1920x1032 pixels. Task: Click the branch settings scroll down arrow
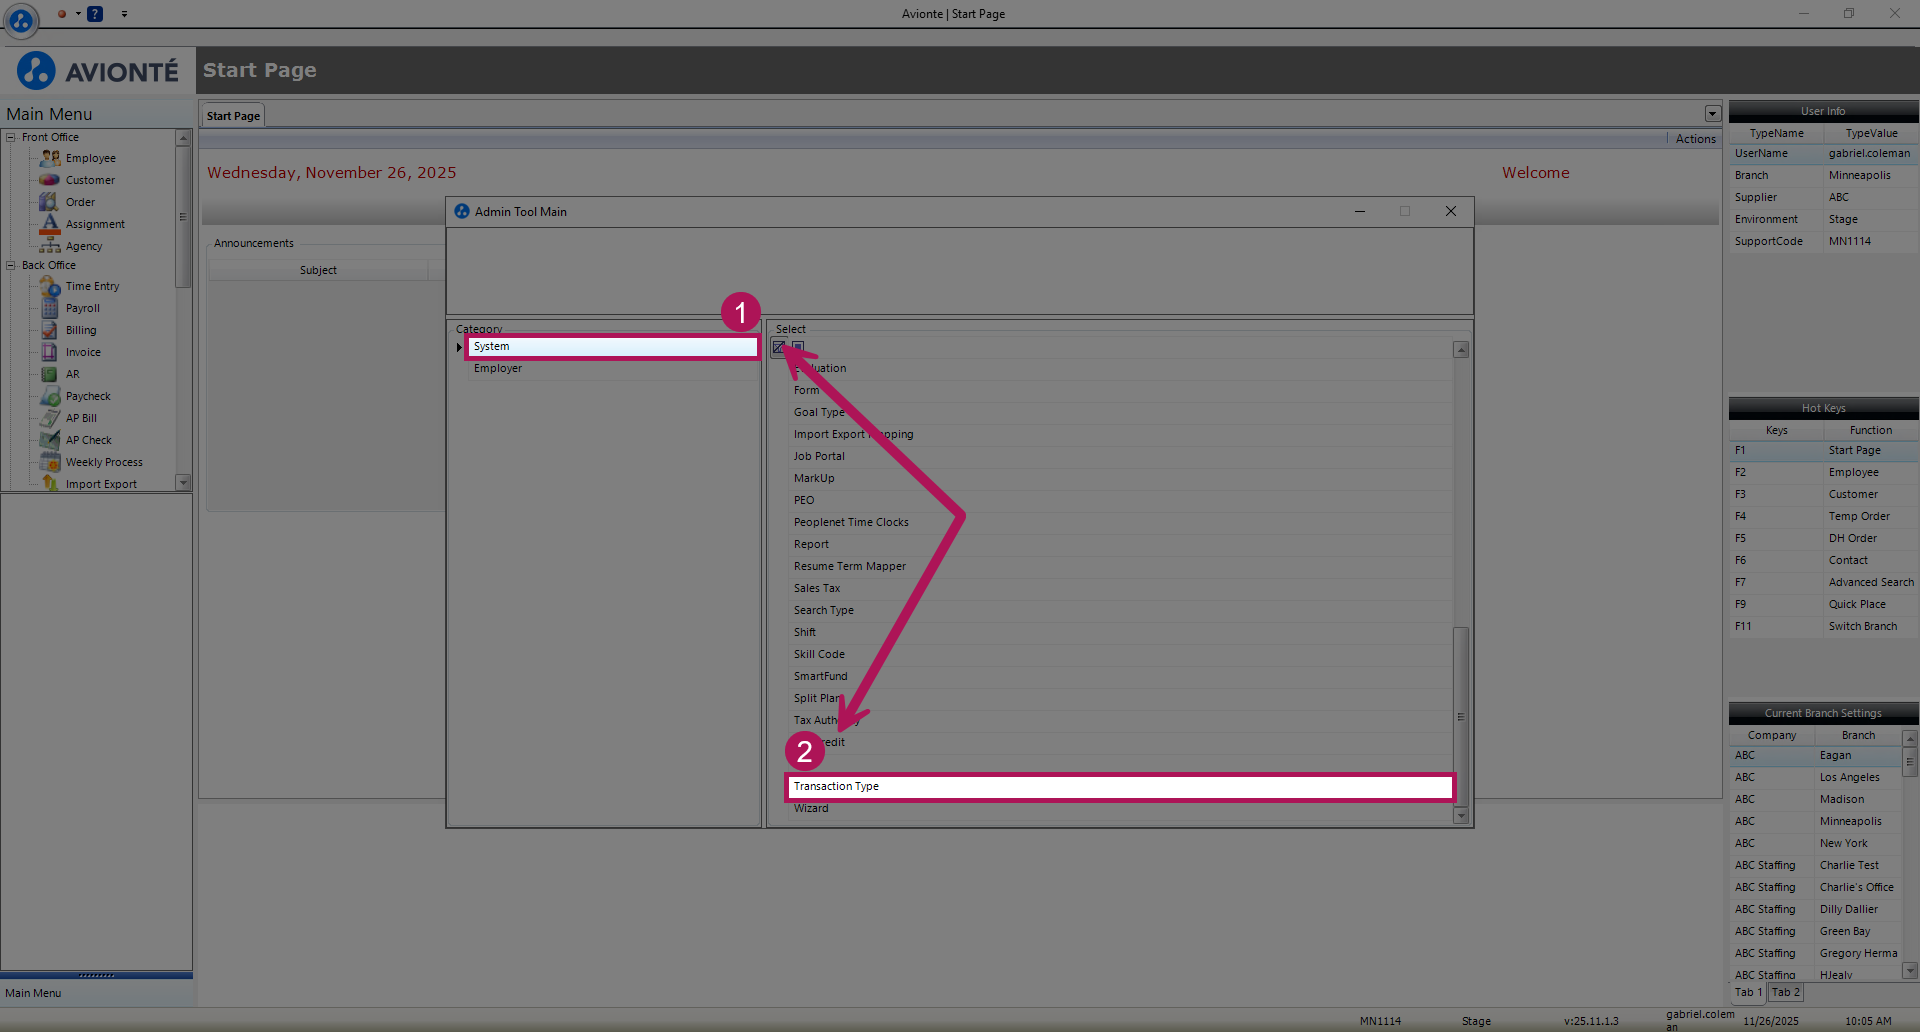(x=1910, y=970)
